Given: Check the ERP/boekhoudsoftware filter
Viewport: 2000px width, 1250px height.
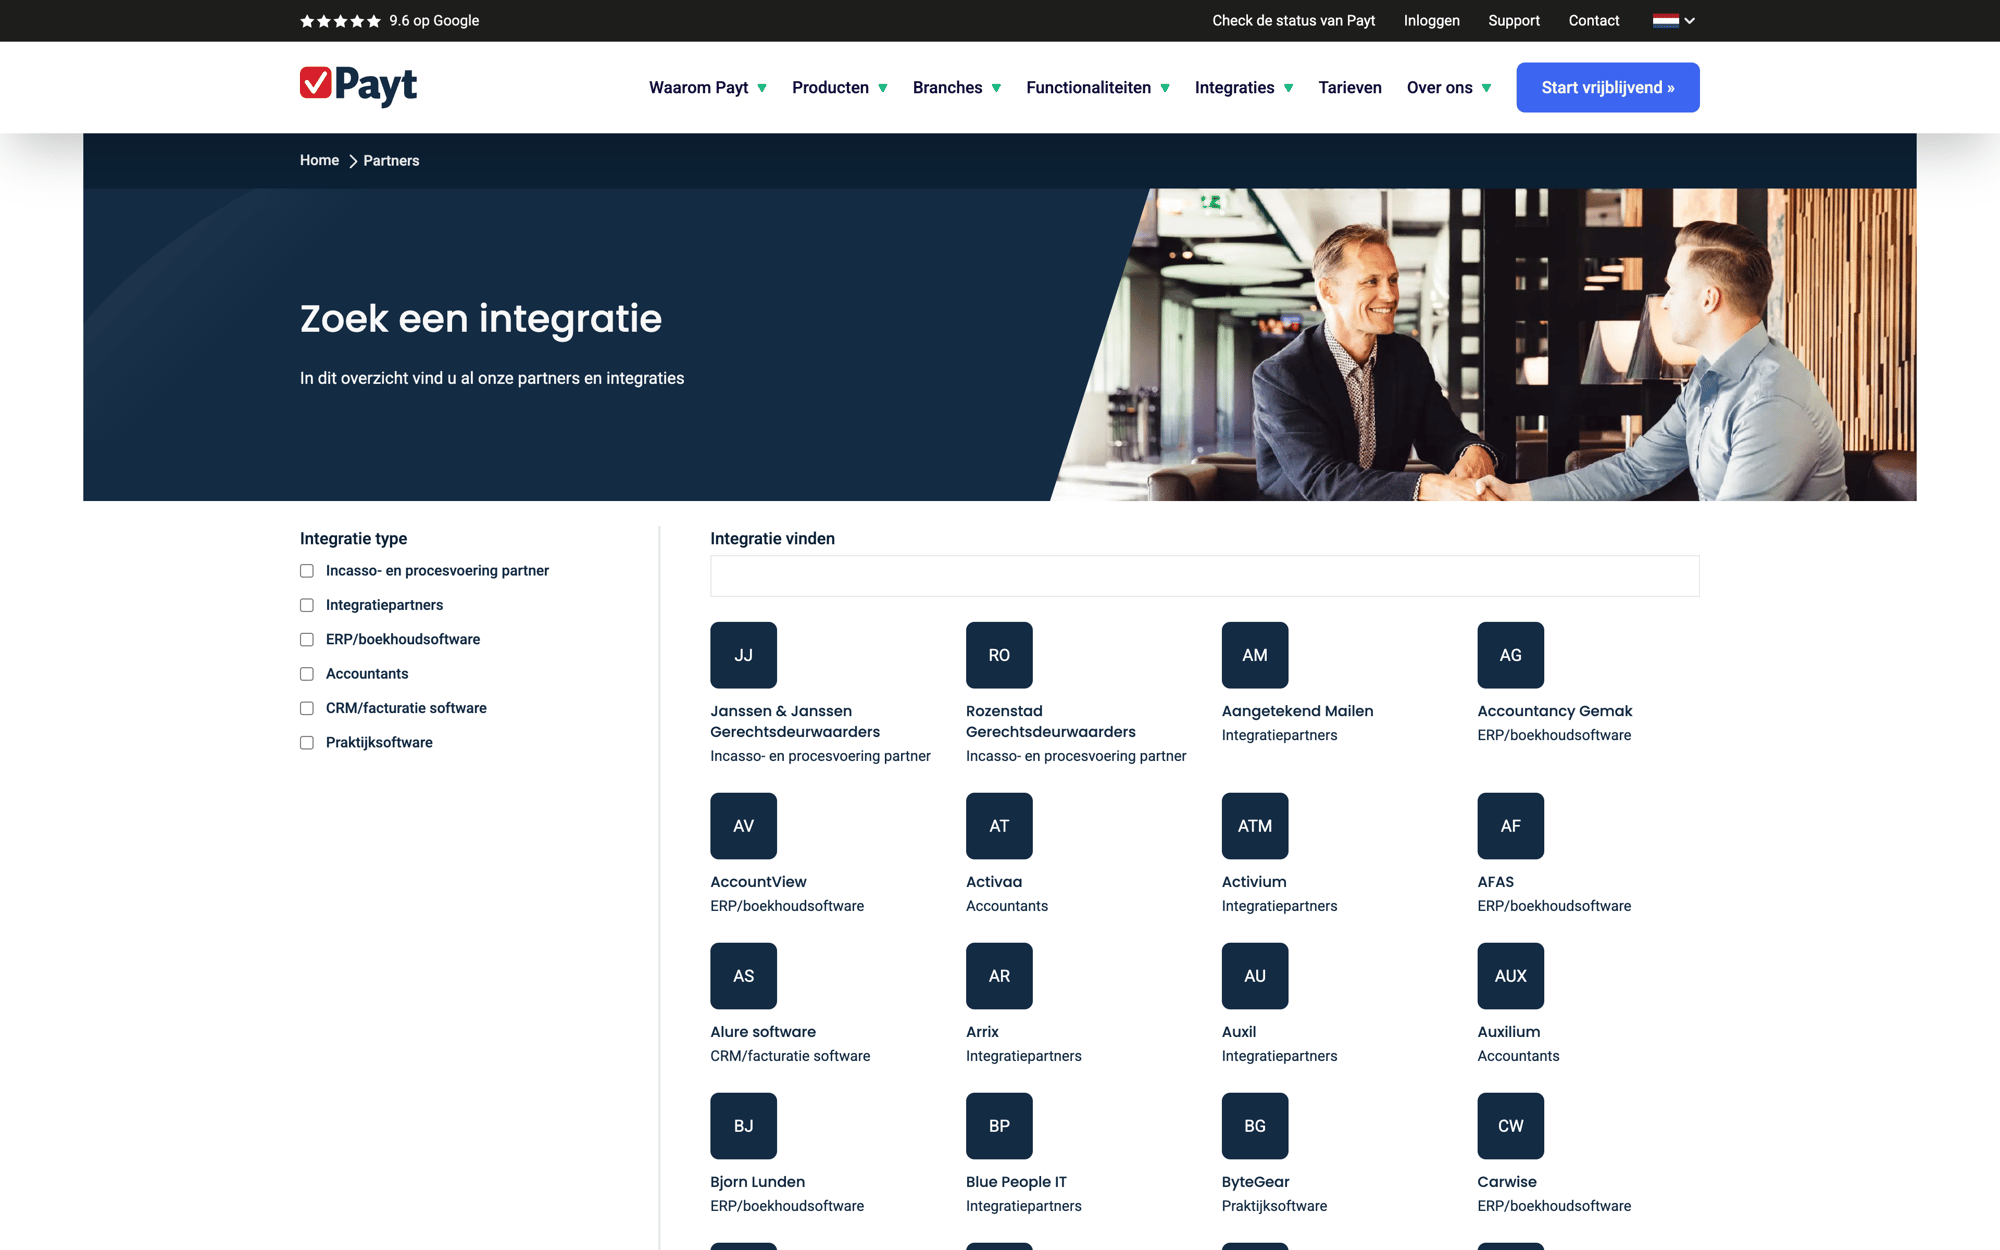Looking at the screenshot, I should click(x=306, y=639).
